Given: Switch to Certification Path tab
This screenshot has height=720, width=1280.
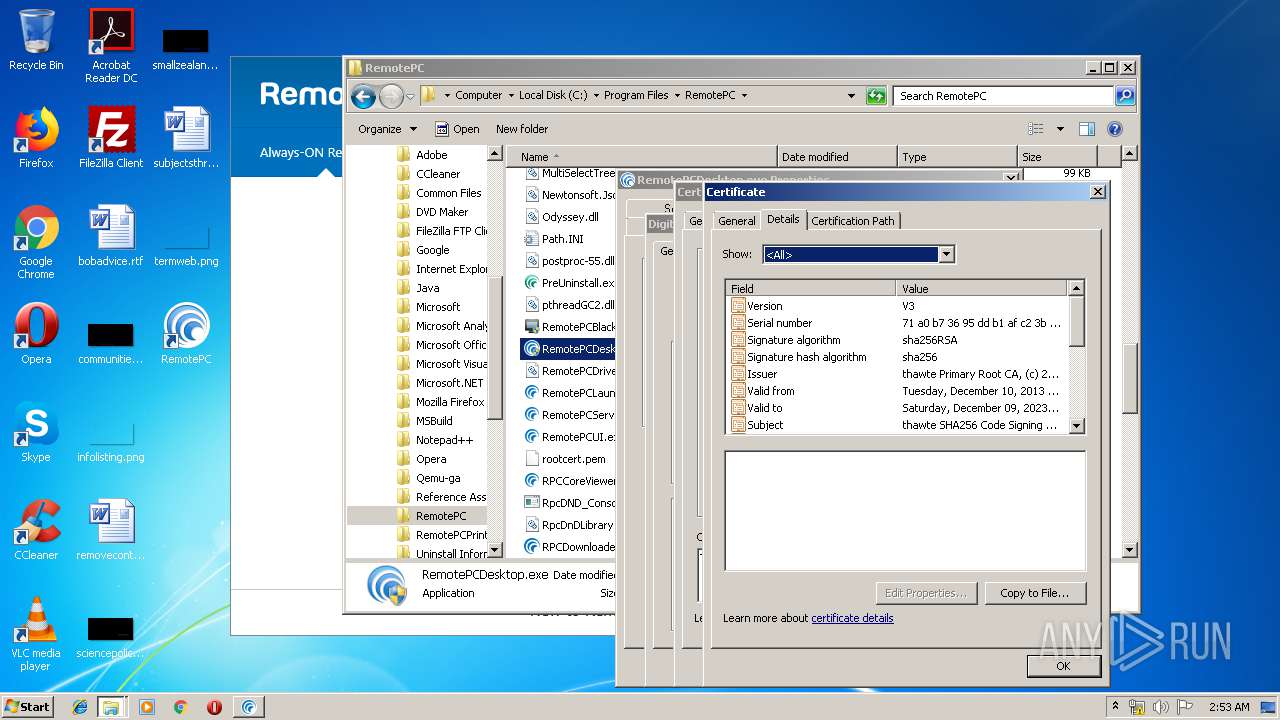Looking at the screenshot, I should pos(853,221).
